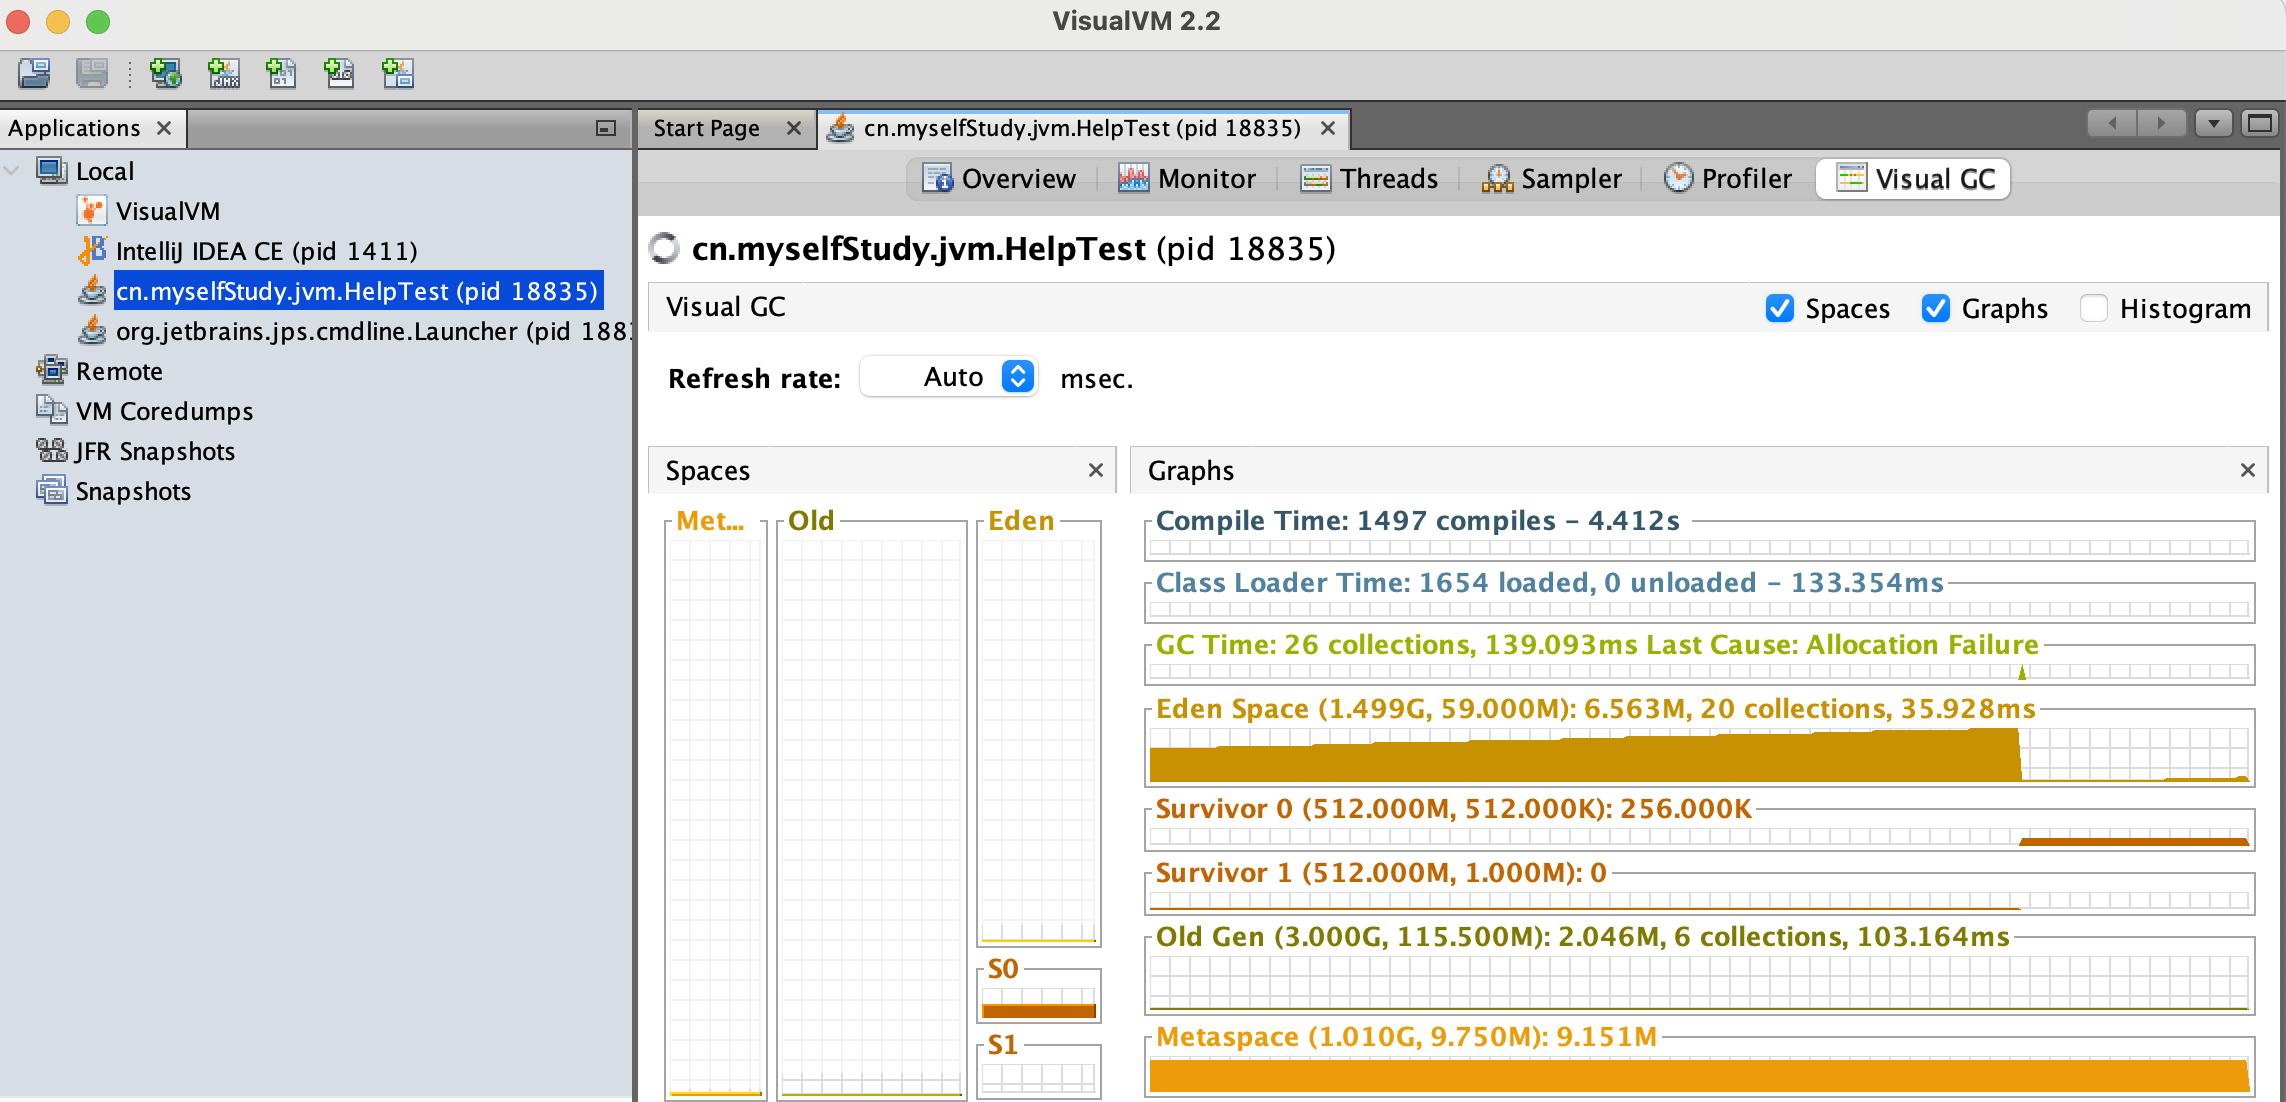This screenshot has height=1102, width=2286.
Task: Switch to the Profiler tab
Action: coord(1728,179)
